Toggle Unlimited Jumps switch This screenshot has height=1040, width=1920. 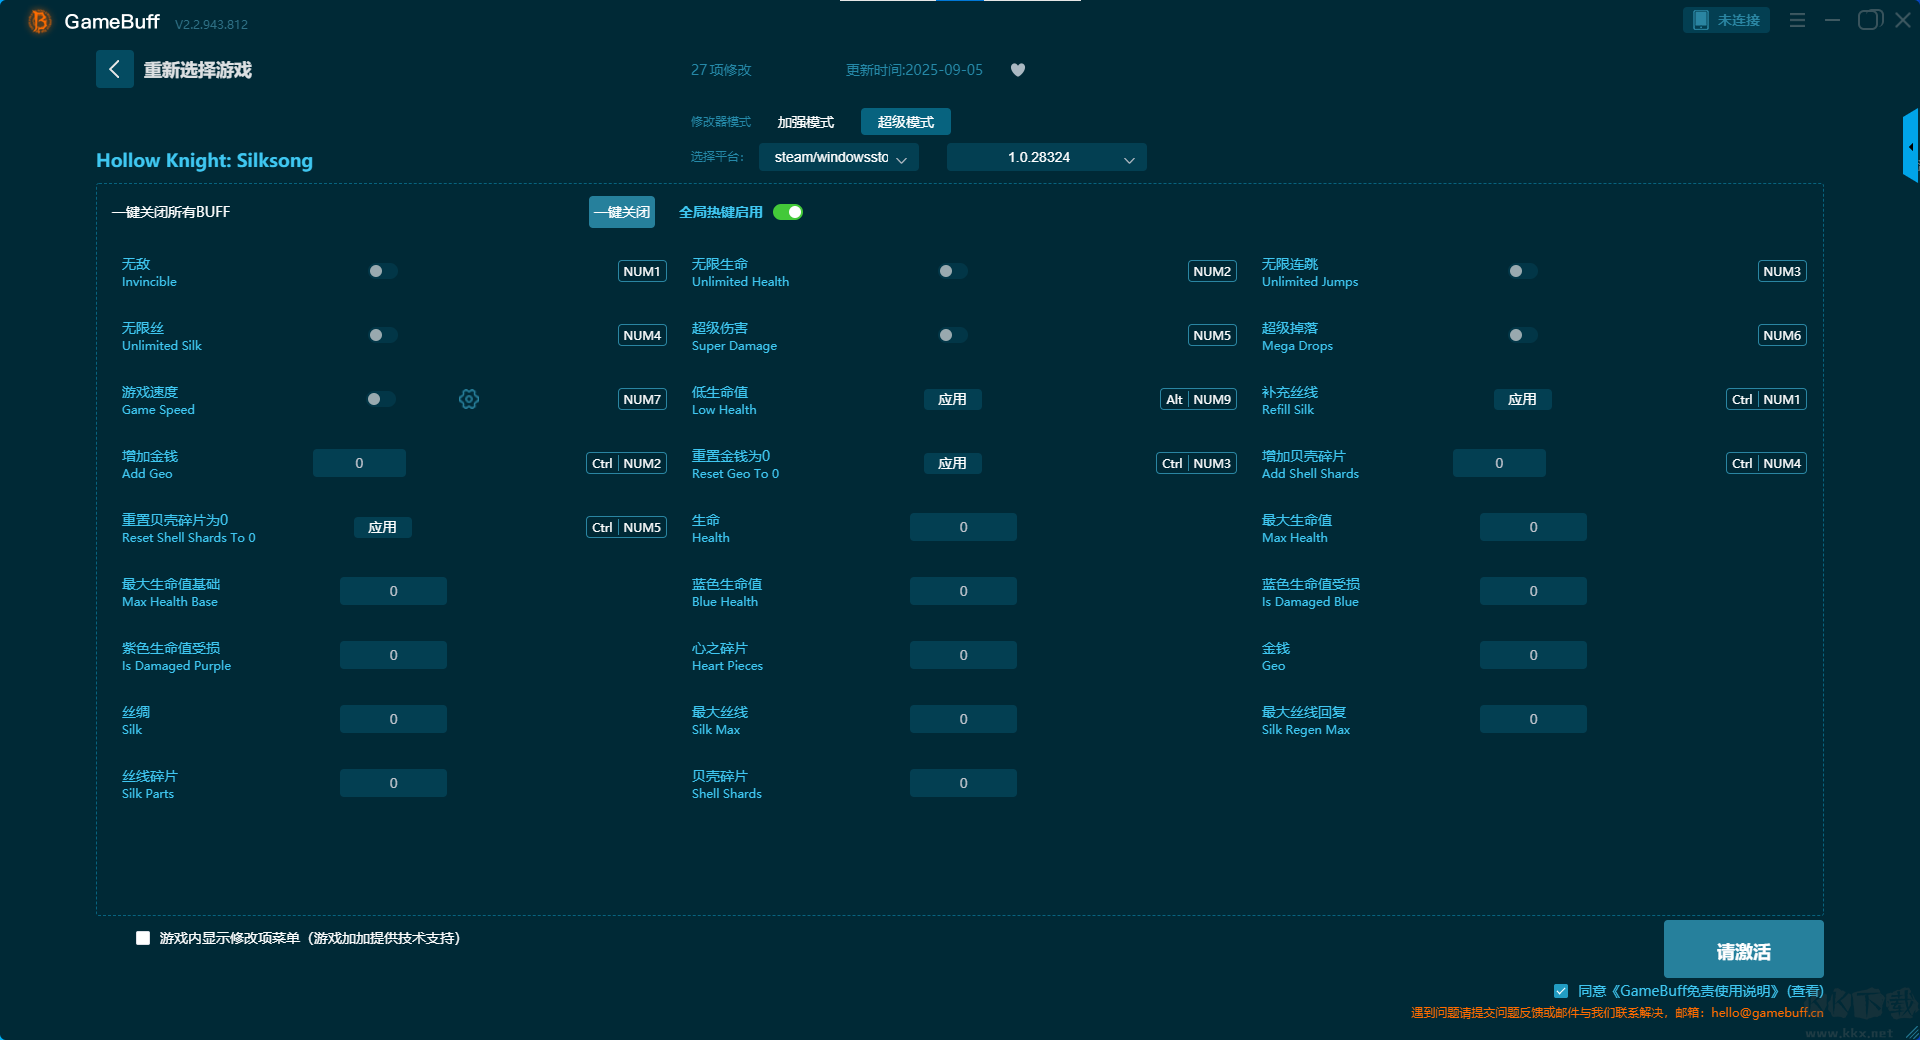tap(1522, 271)
